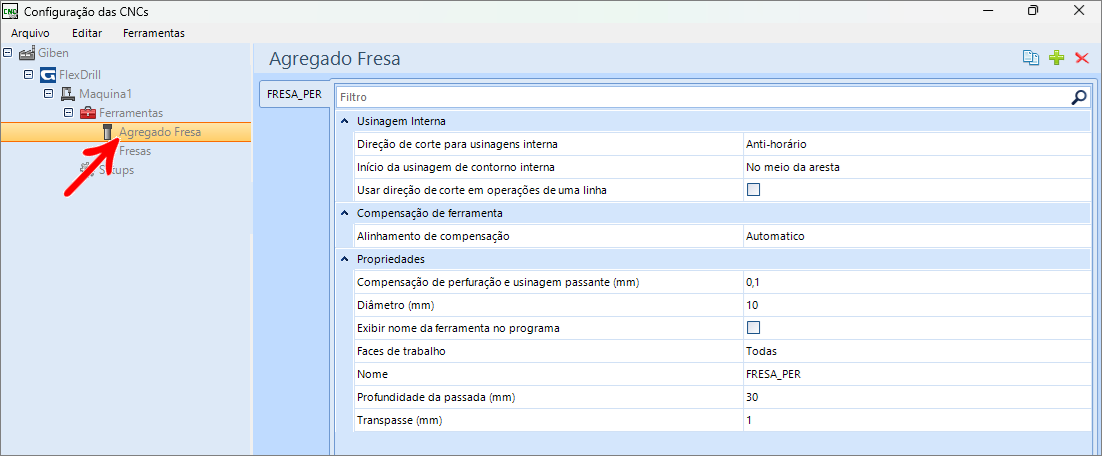Click the FlexDrill logo icon
Viewport: 1105px width, 458px height.
pyautogui.click(x=48, y=74)
